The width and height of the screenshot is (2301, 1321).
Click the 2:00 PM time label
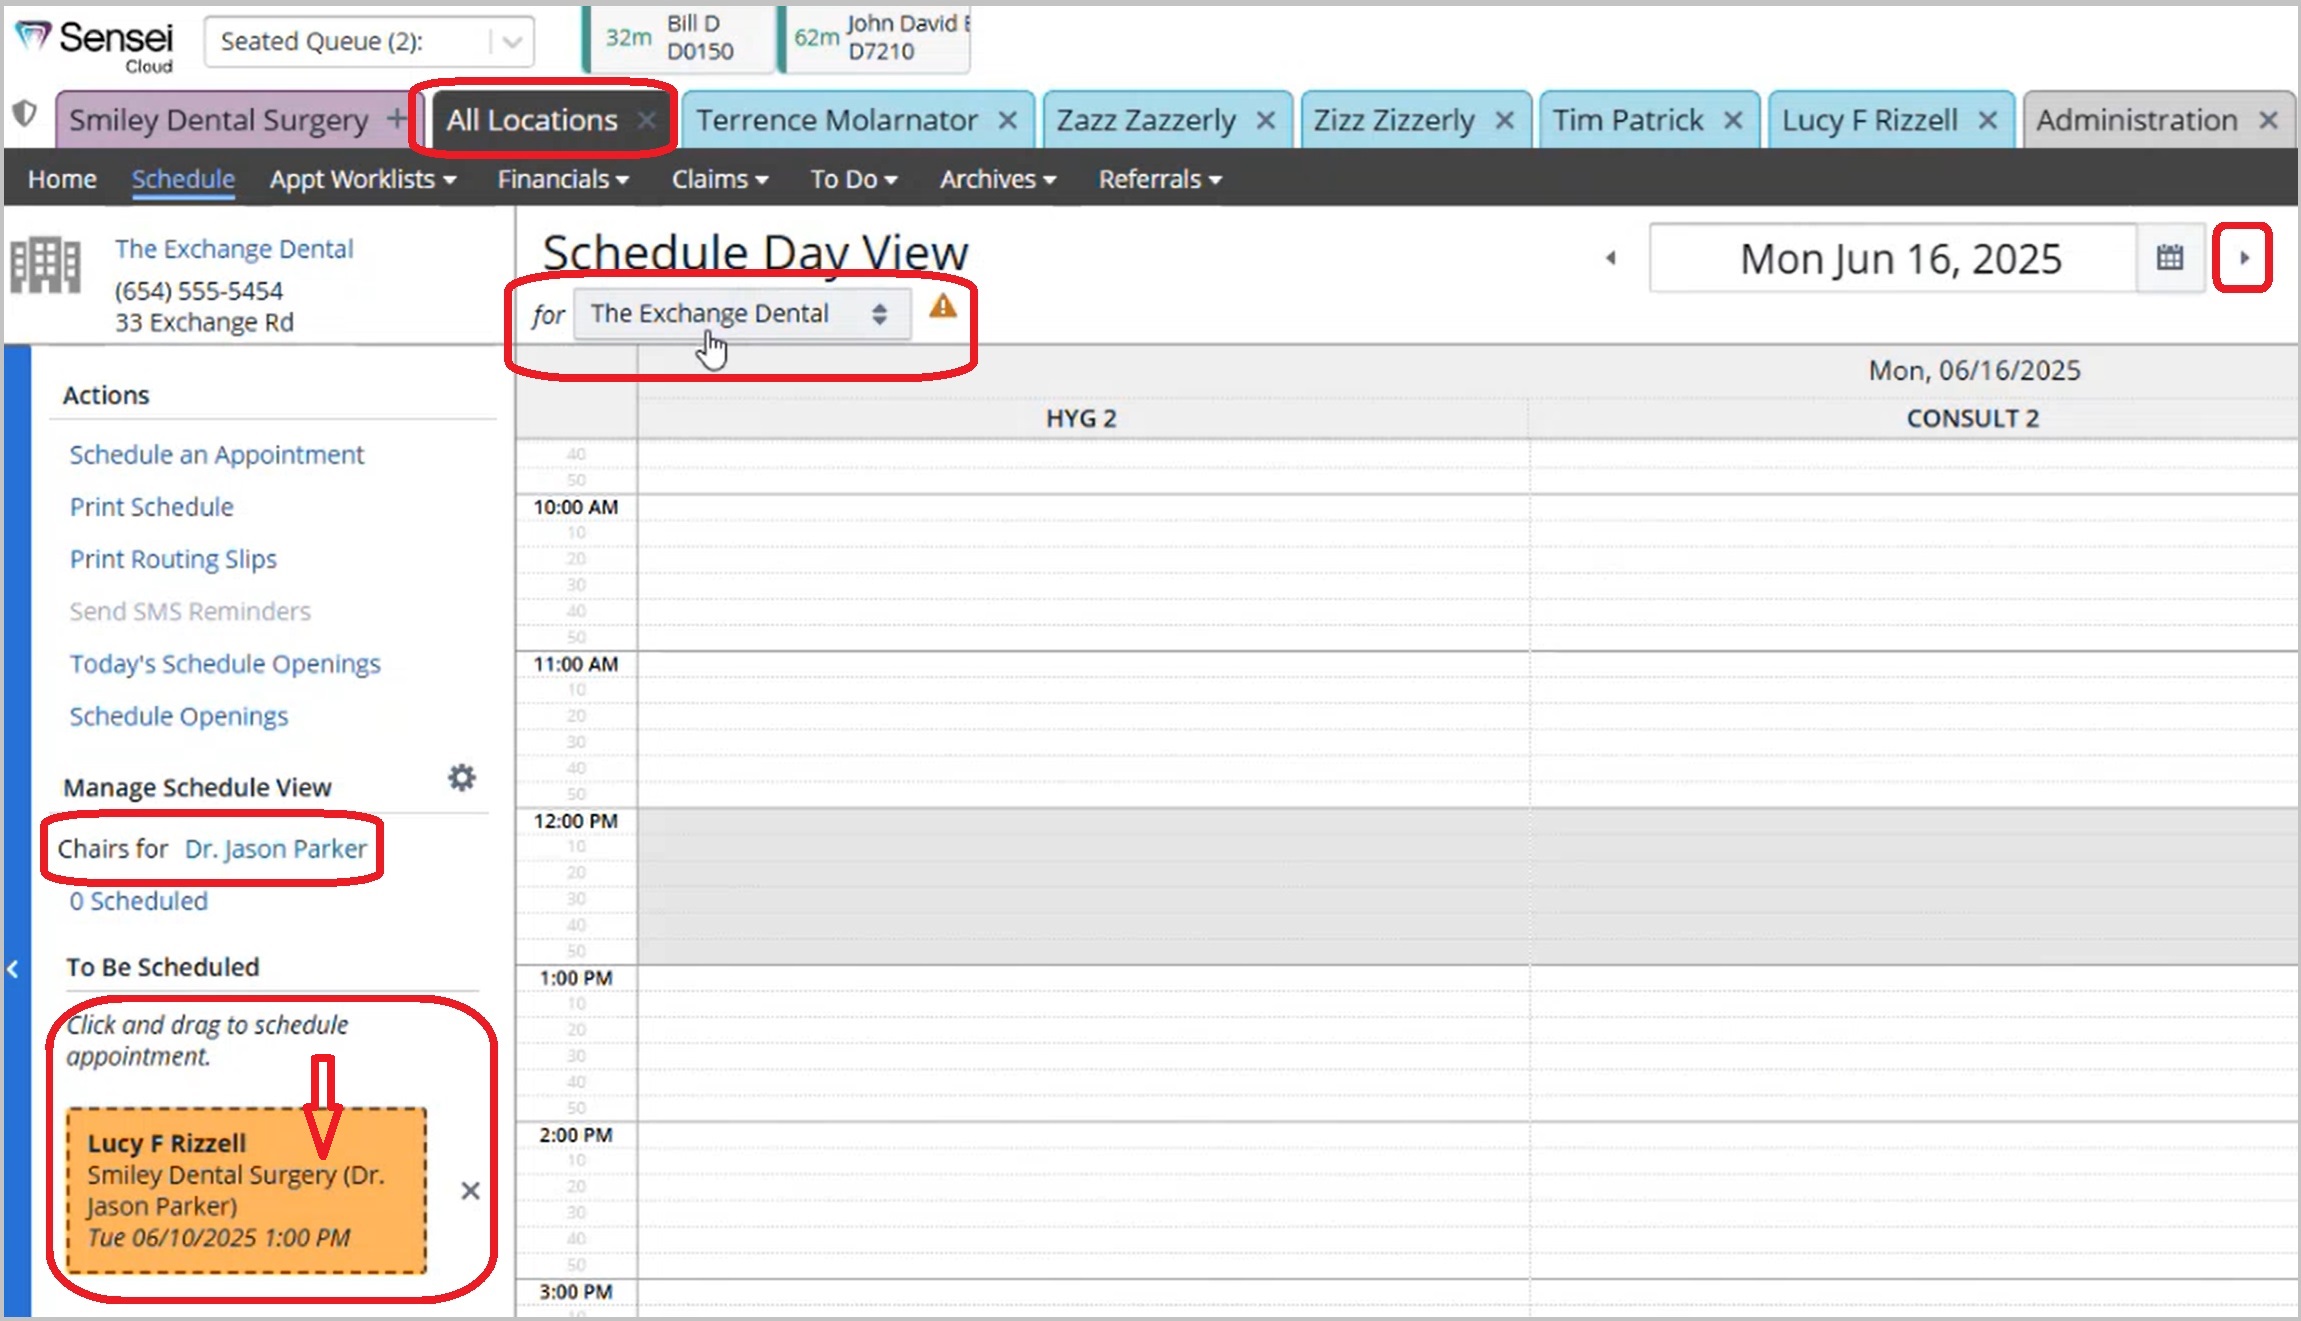click(x=576, y=1135)
